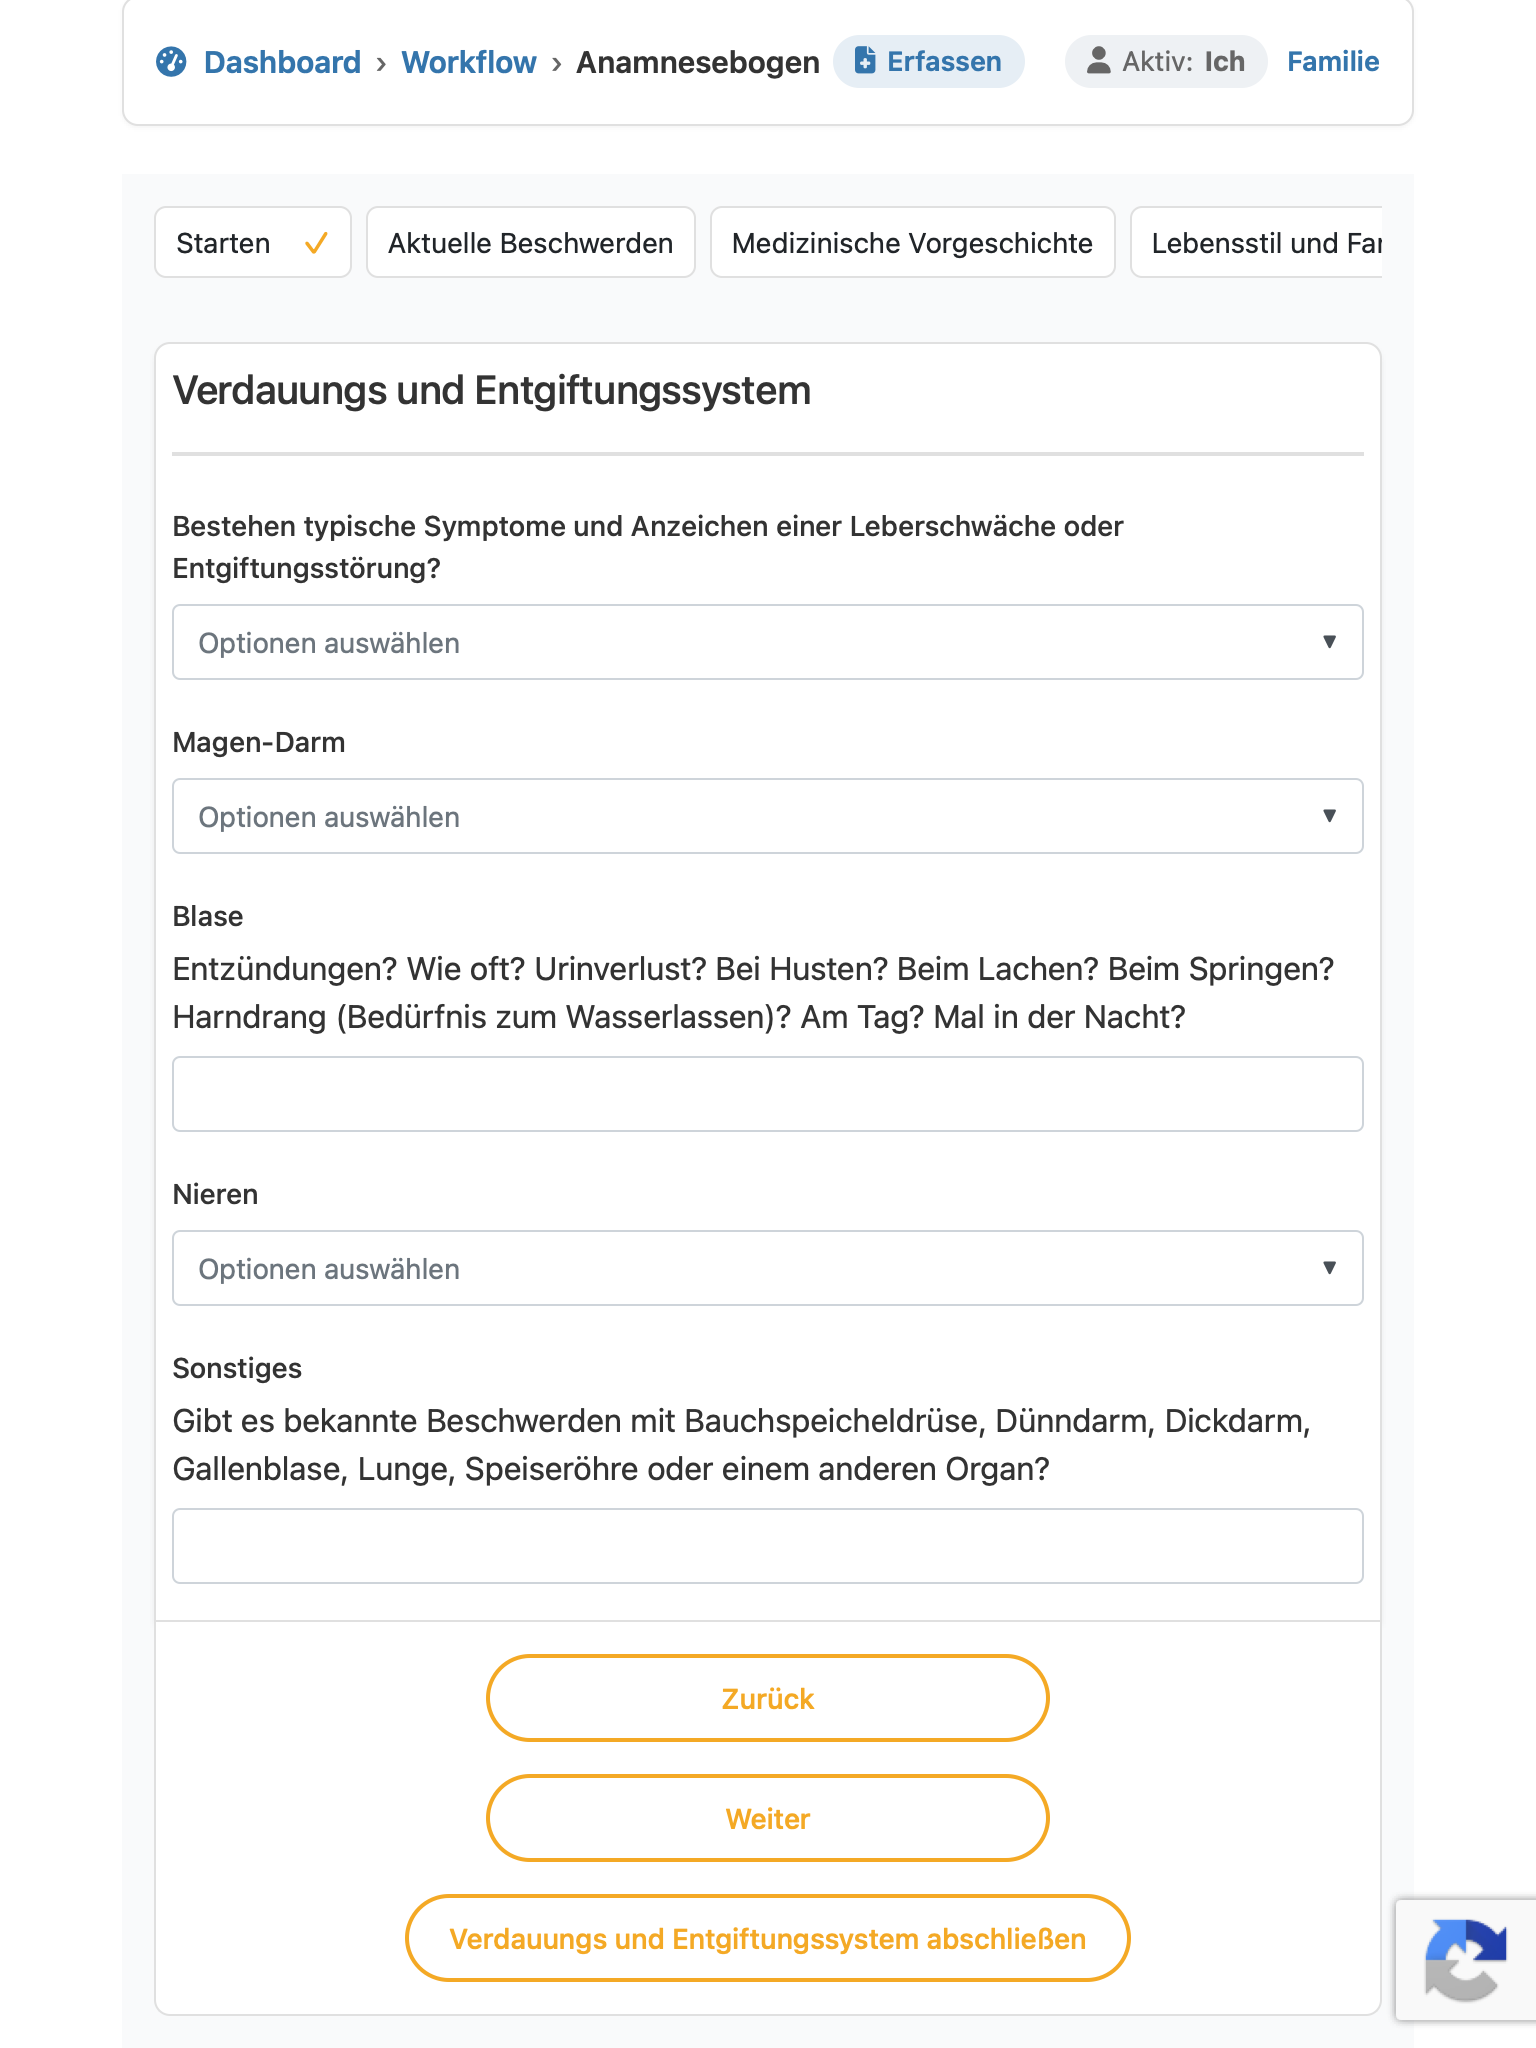The width and height of the screenshot is (1536, 2048).
Task: Click Verdauungs und Entgiftungssystem abschließen
Action: 768,1938
